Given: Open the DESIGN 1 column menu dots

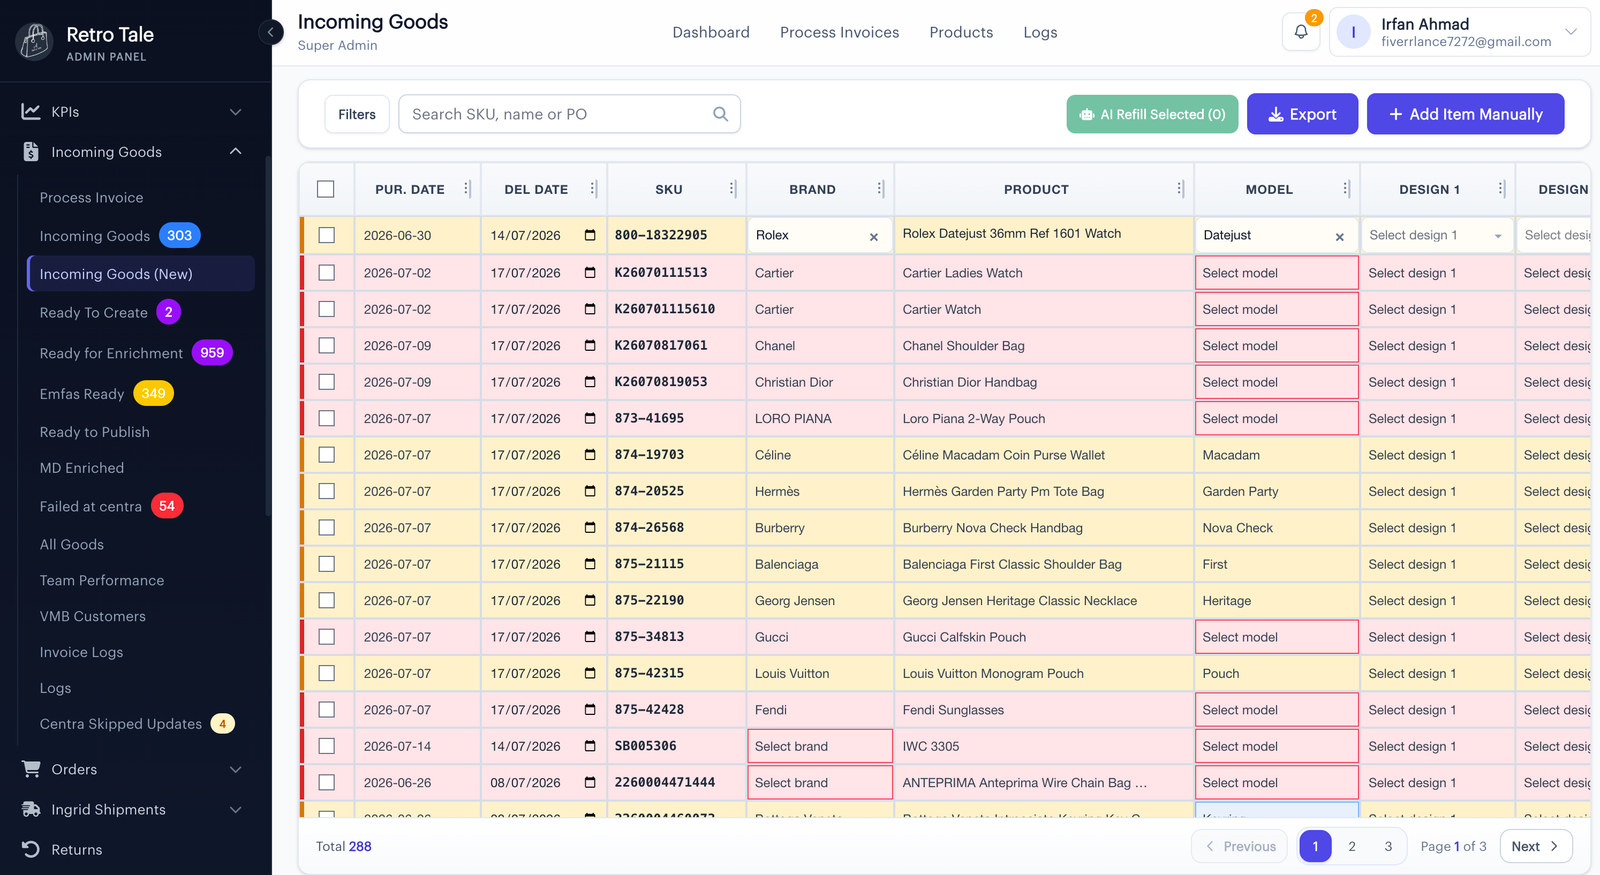Looking at the screenshot, I should [x=1501, y=189].
